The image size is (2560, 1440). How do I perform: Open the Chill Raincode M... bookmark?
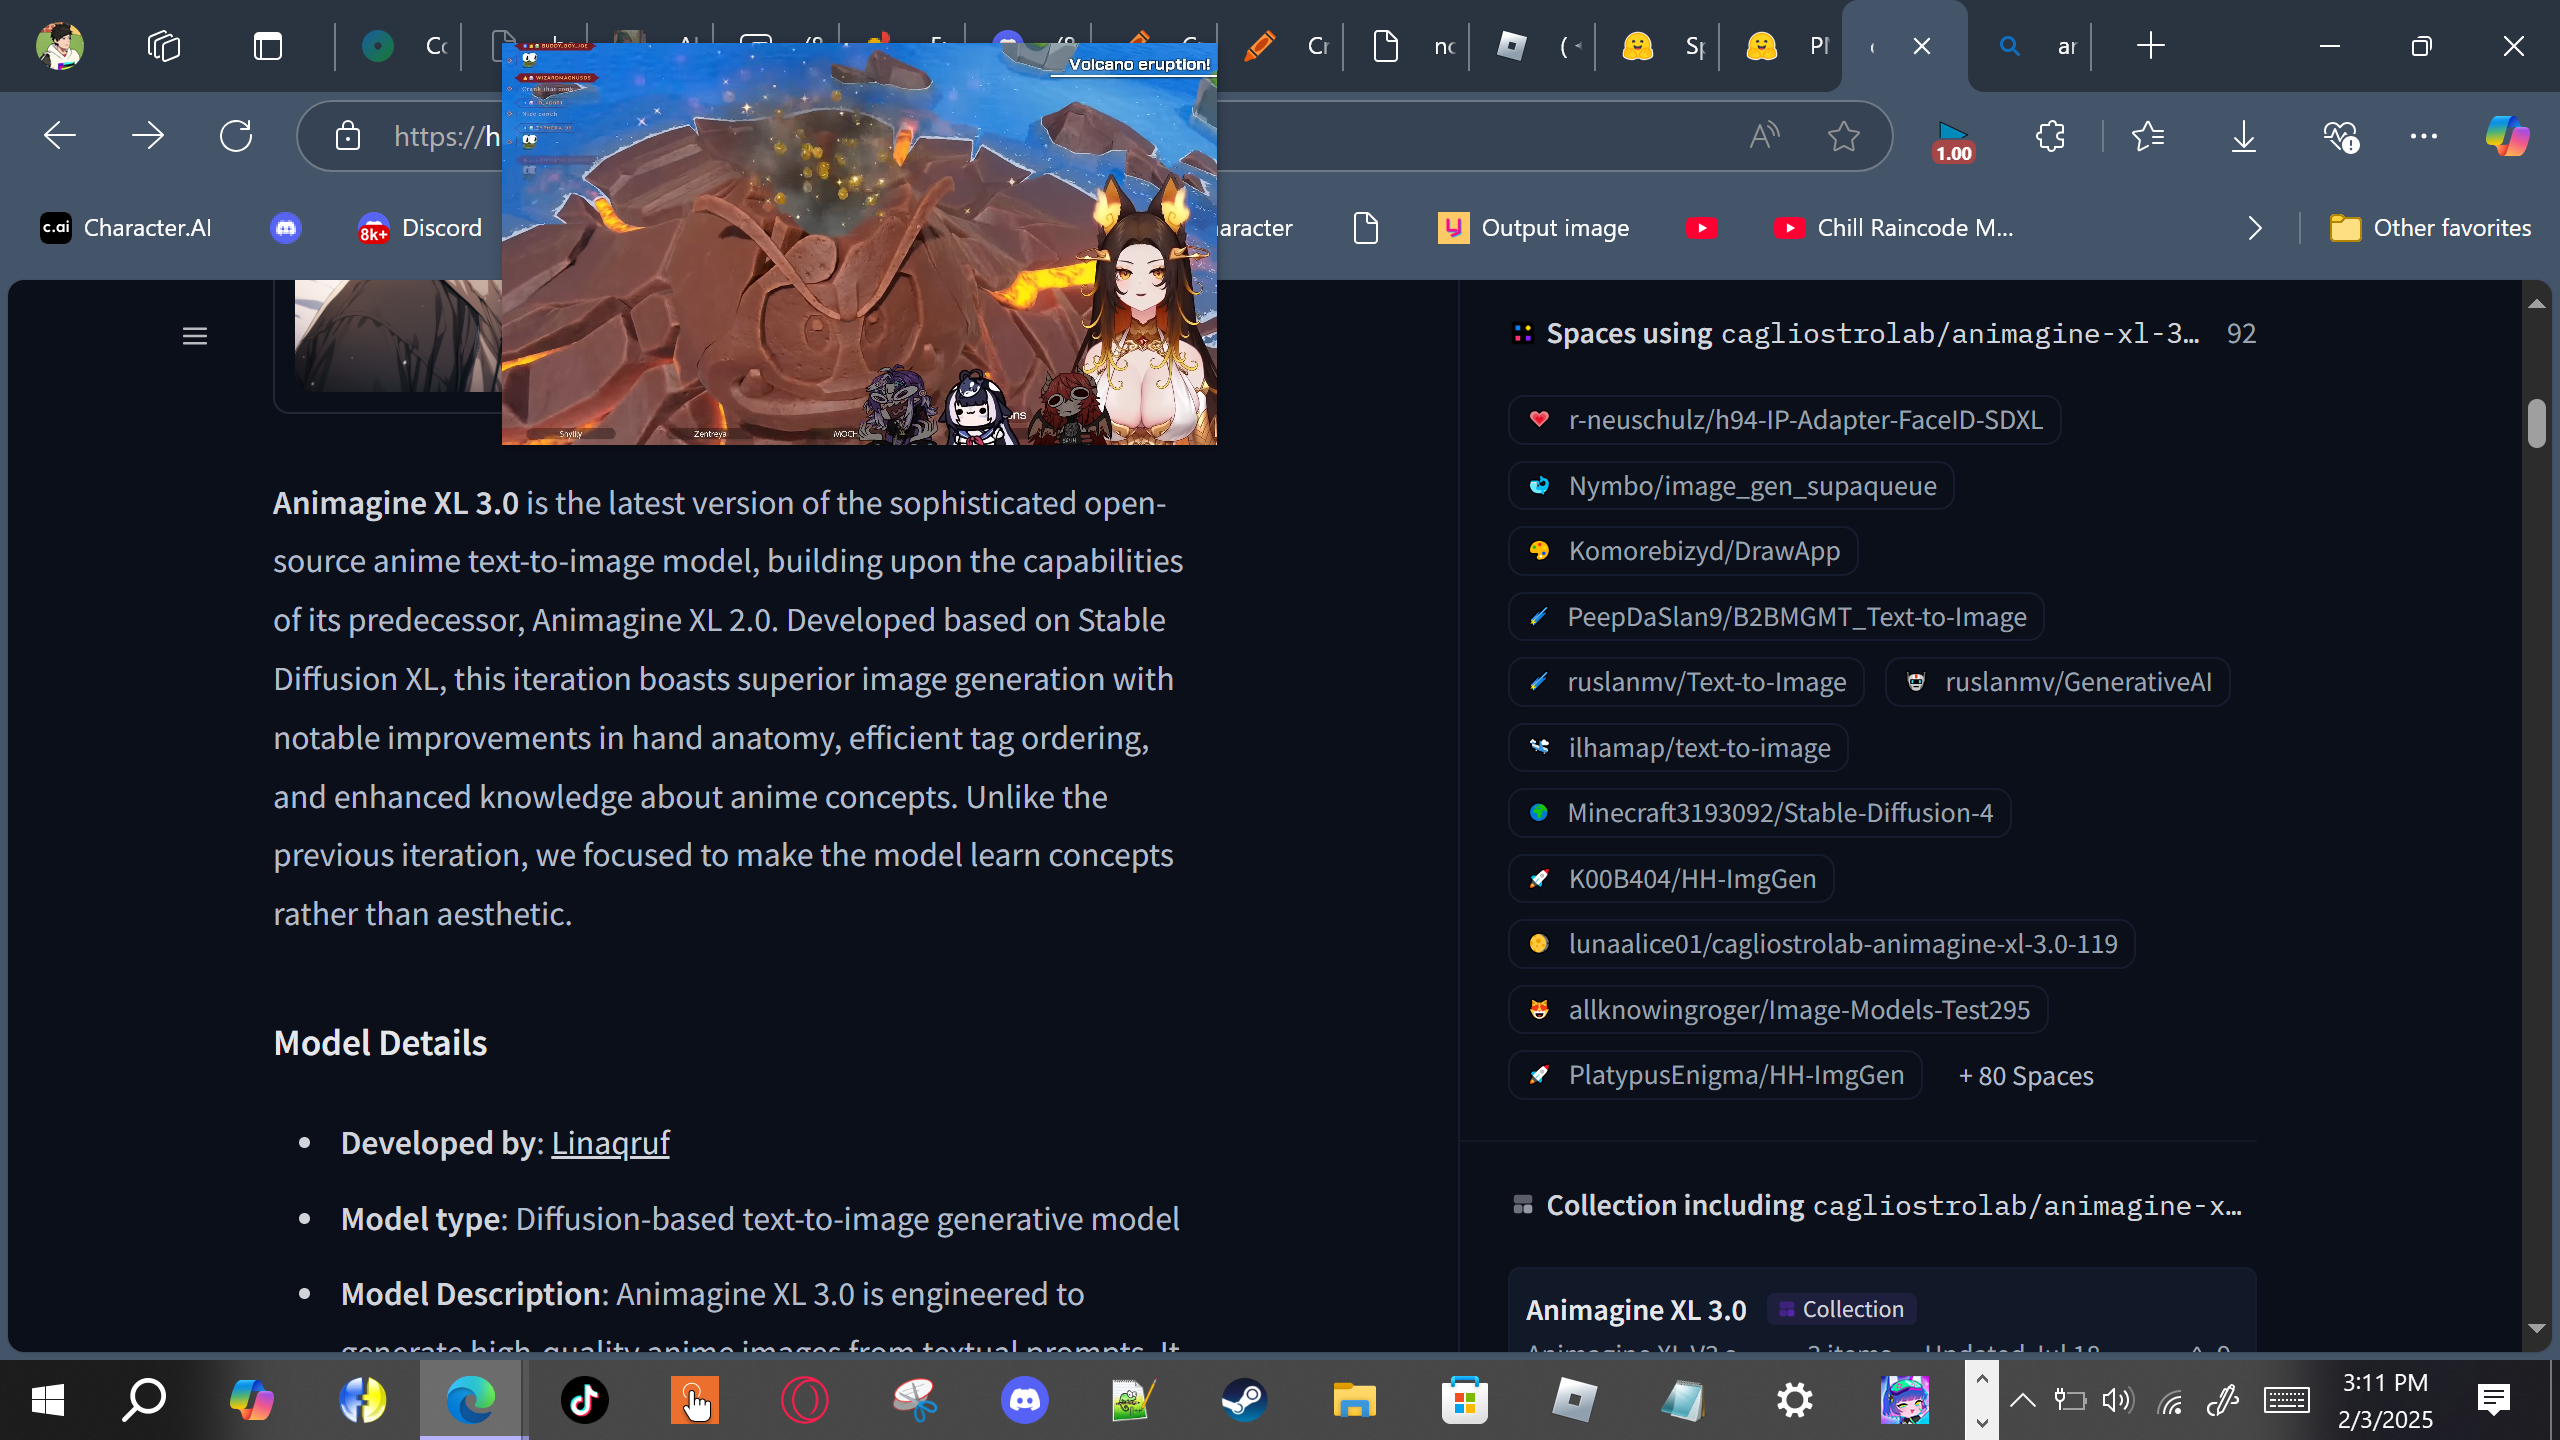pos(1893,228)
